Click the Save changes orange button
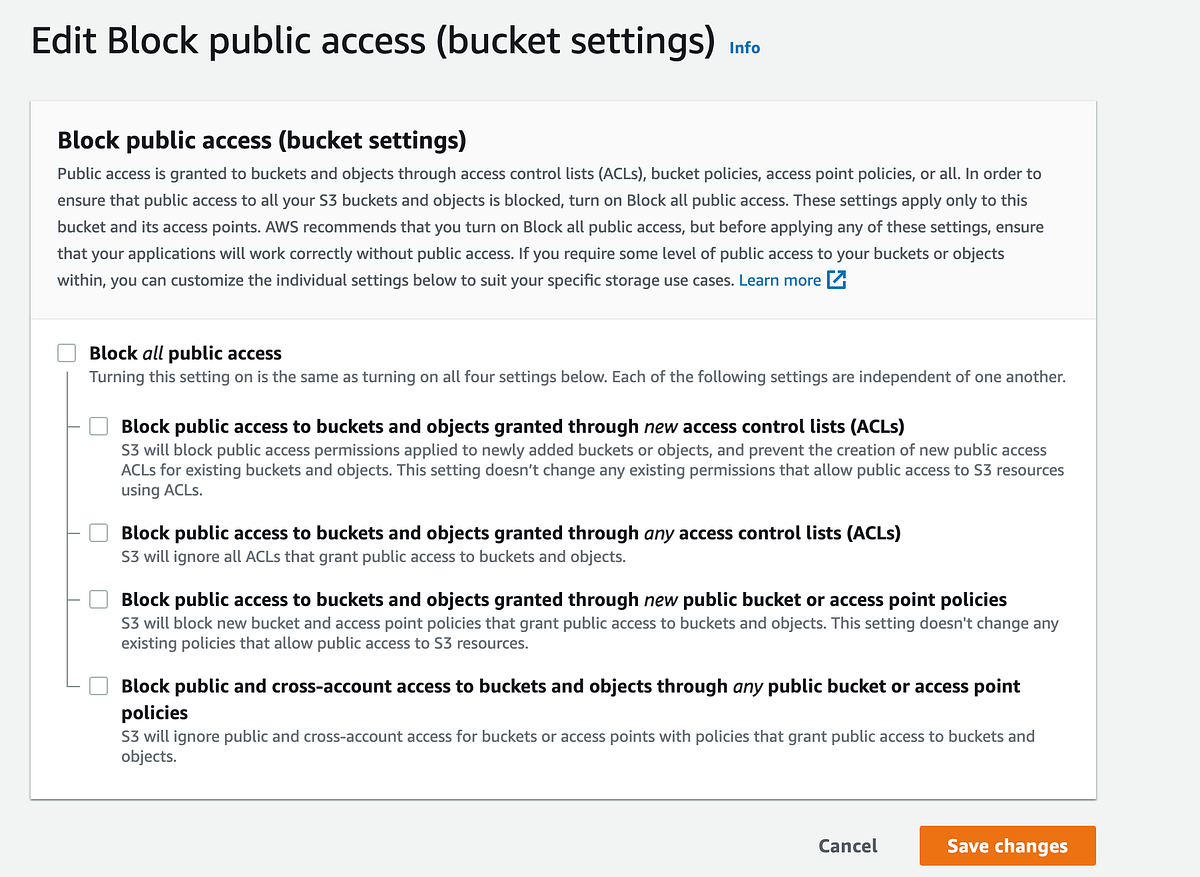 [x=1007, y=845]
